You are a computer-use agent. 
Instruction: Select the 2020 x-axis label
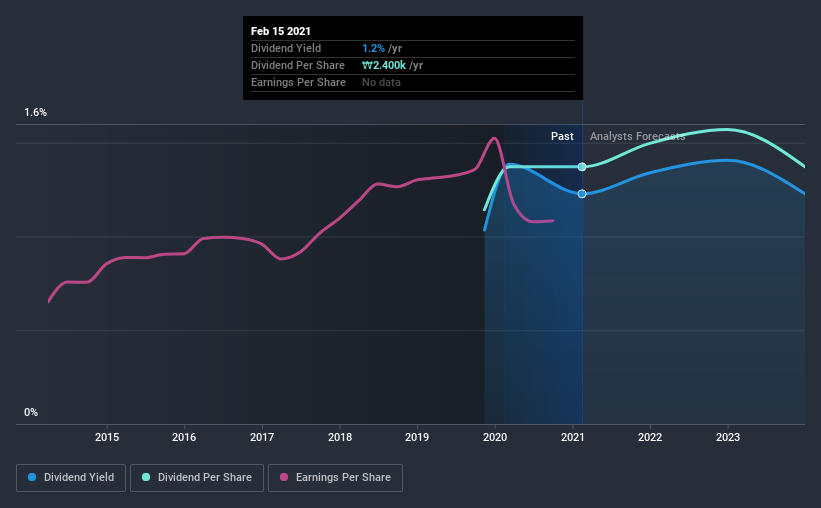495,437
